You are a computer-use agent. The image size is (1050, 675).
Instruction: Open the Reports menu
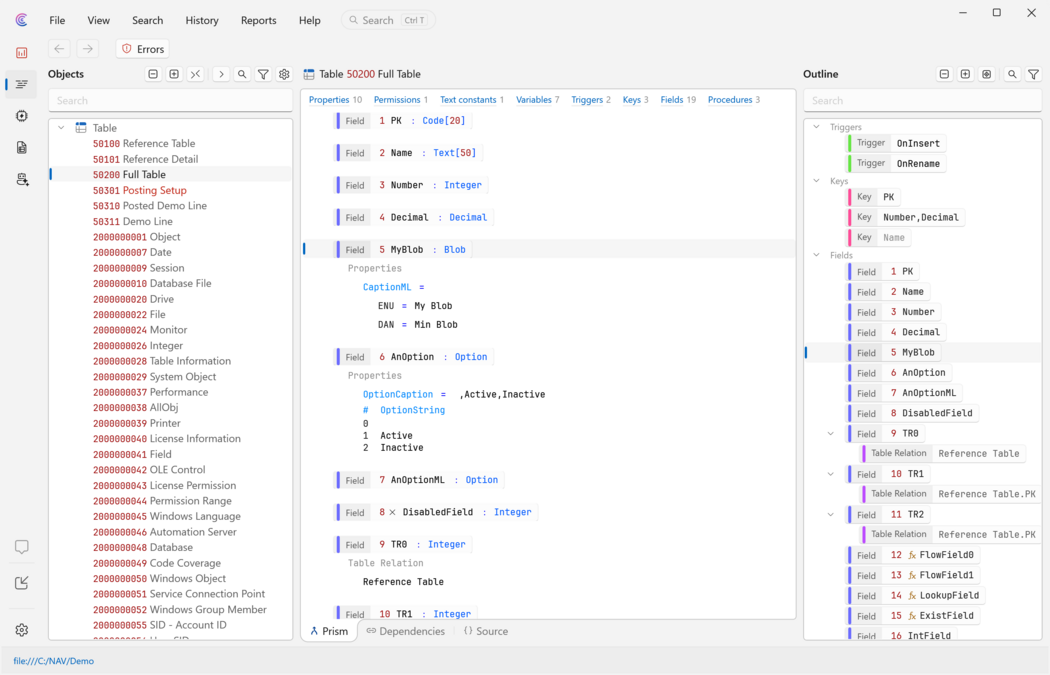tap(258, 20)
